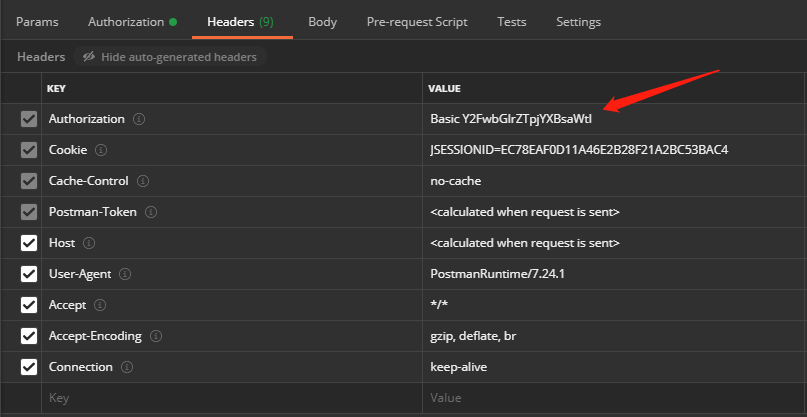Screen dimensions: 807x417
Task: Uncheck the Accept header checkbox
Action: pyautogui.click(x=29, y=305)
